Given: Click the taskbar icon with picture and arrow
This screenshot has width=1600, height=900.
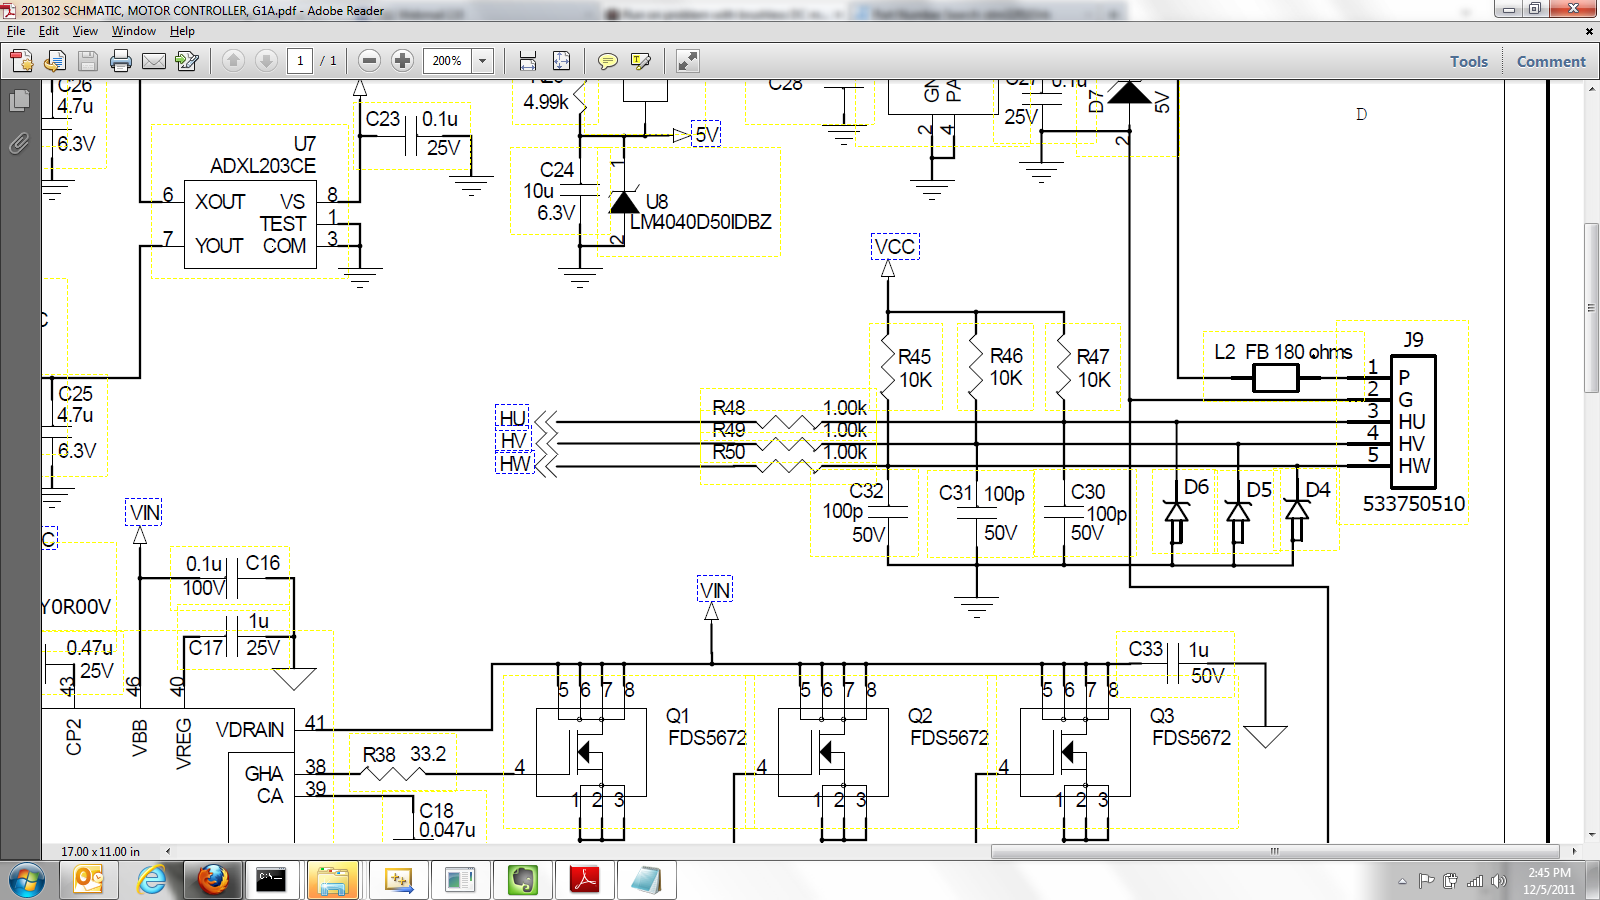Looking at the screenshot, I should (x=399, y=881).
